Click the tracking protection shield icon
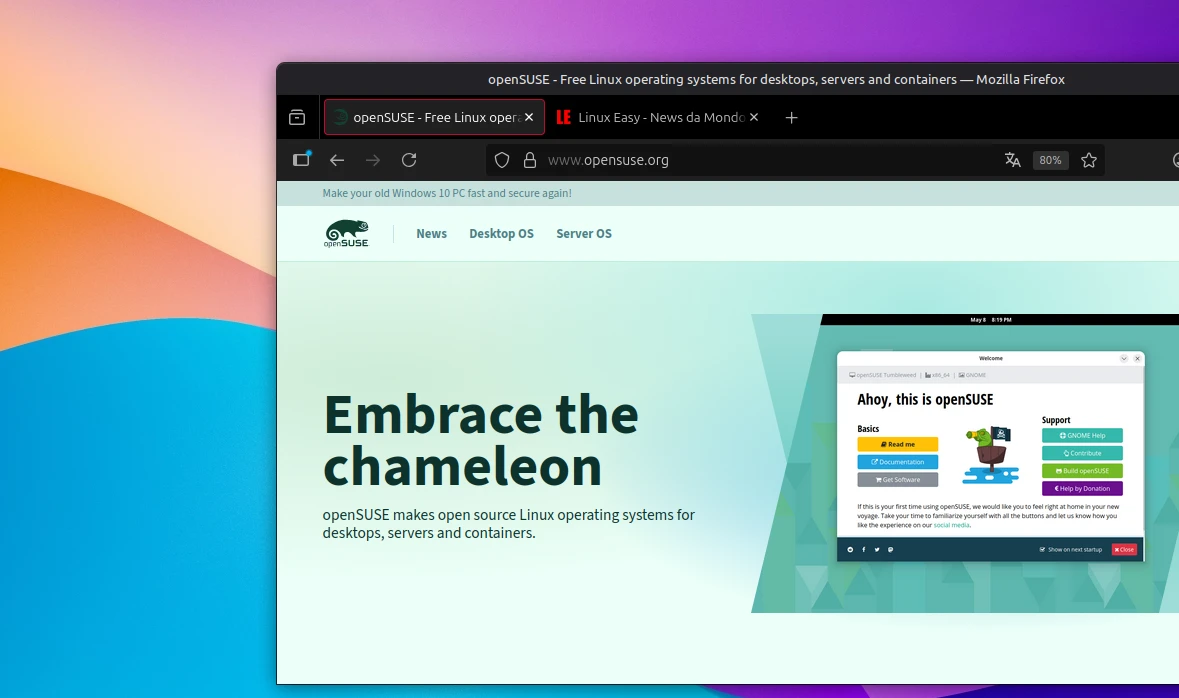This screenshot has height=698, width=1179. click(x=501, y=160)
